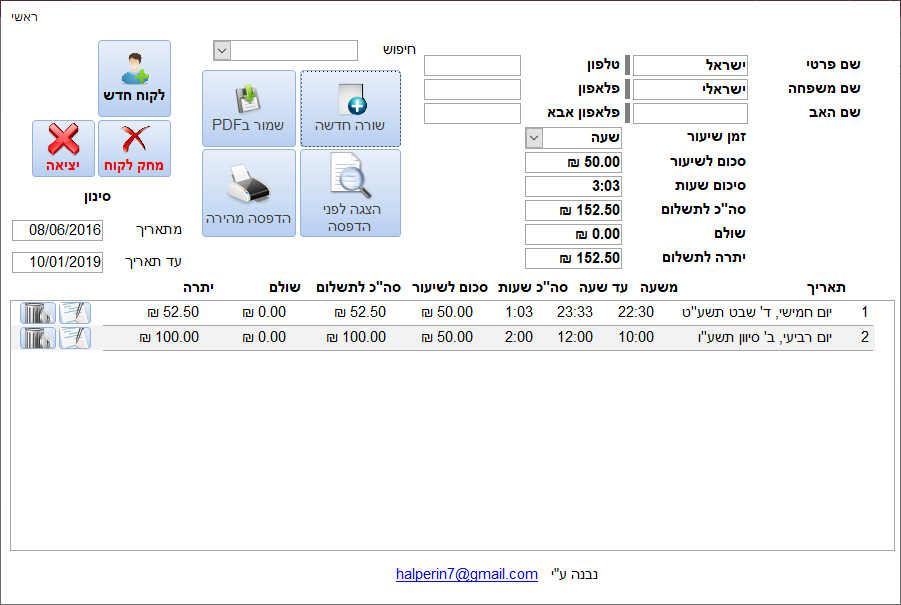
Task: Click the שם פרטי input field
Action: pos(690,65)
